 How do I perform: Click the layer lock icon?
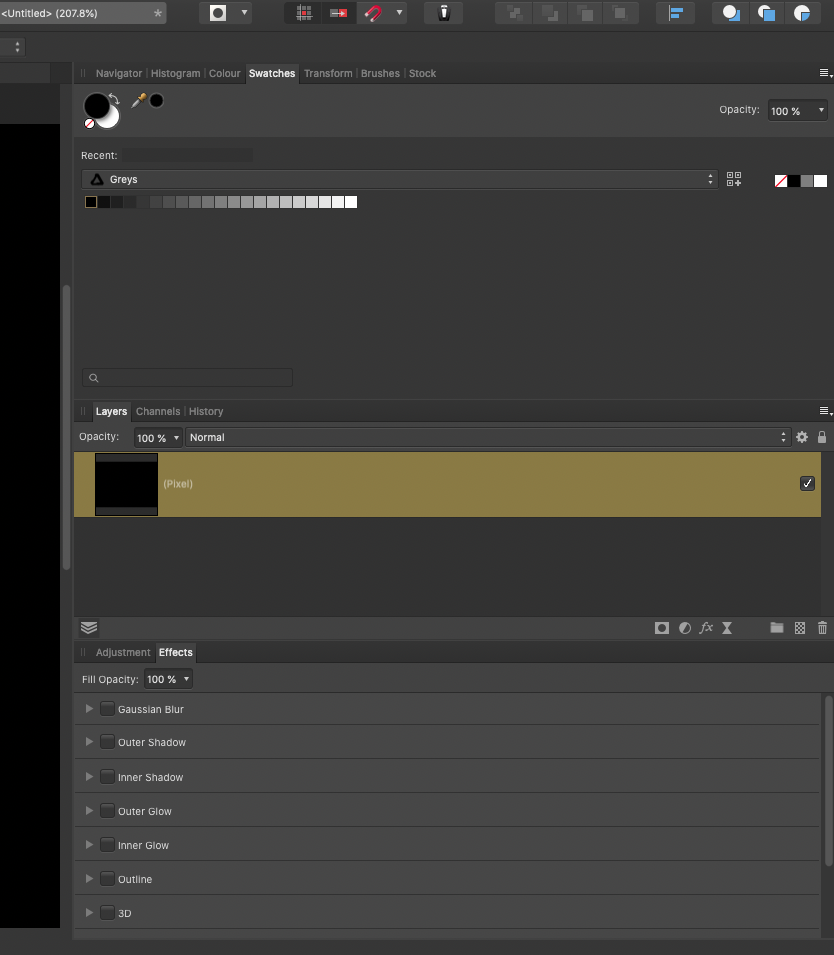coord(822,437)
